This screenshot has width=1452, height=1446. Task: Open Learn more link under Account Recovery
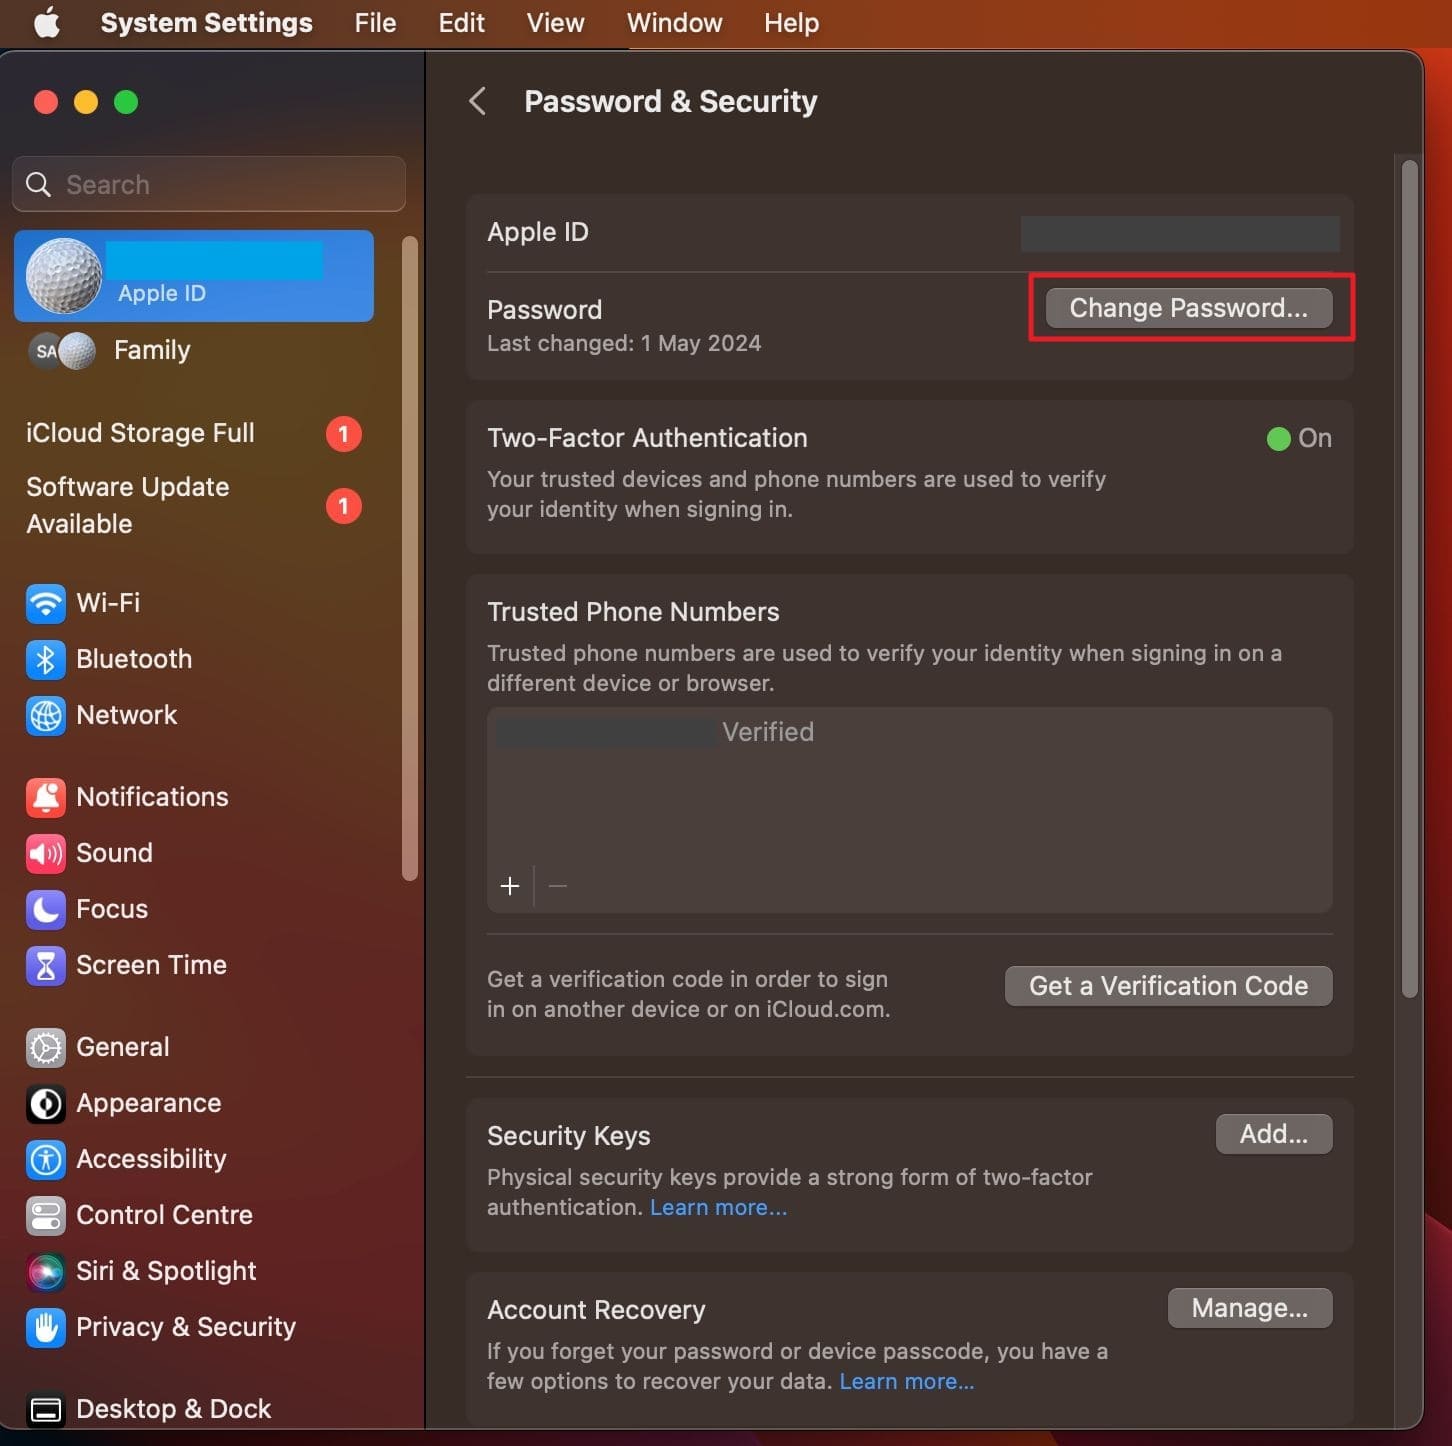pyautogui.click(x=907, y=1381)
